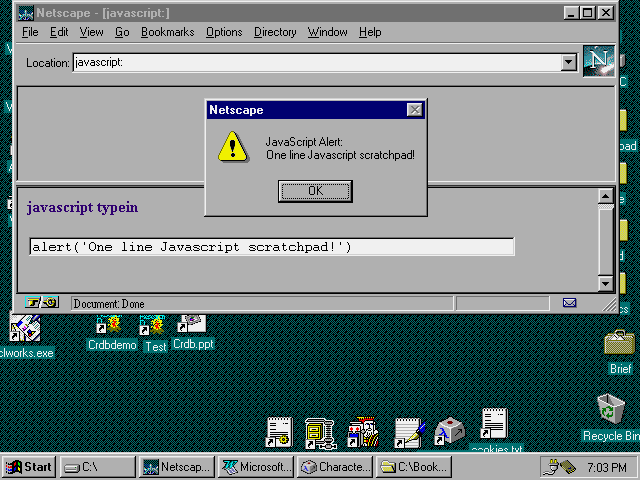Click the mail envelope icon in status bar
This screenshot has height=480, width=640.
[x=569, y=303]
